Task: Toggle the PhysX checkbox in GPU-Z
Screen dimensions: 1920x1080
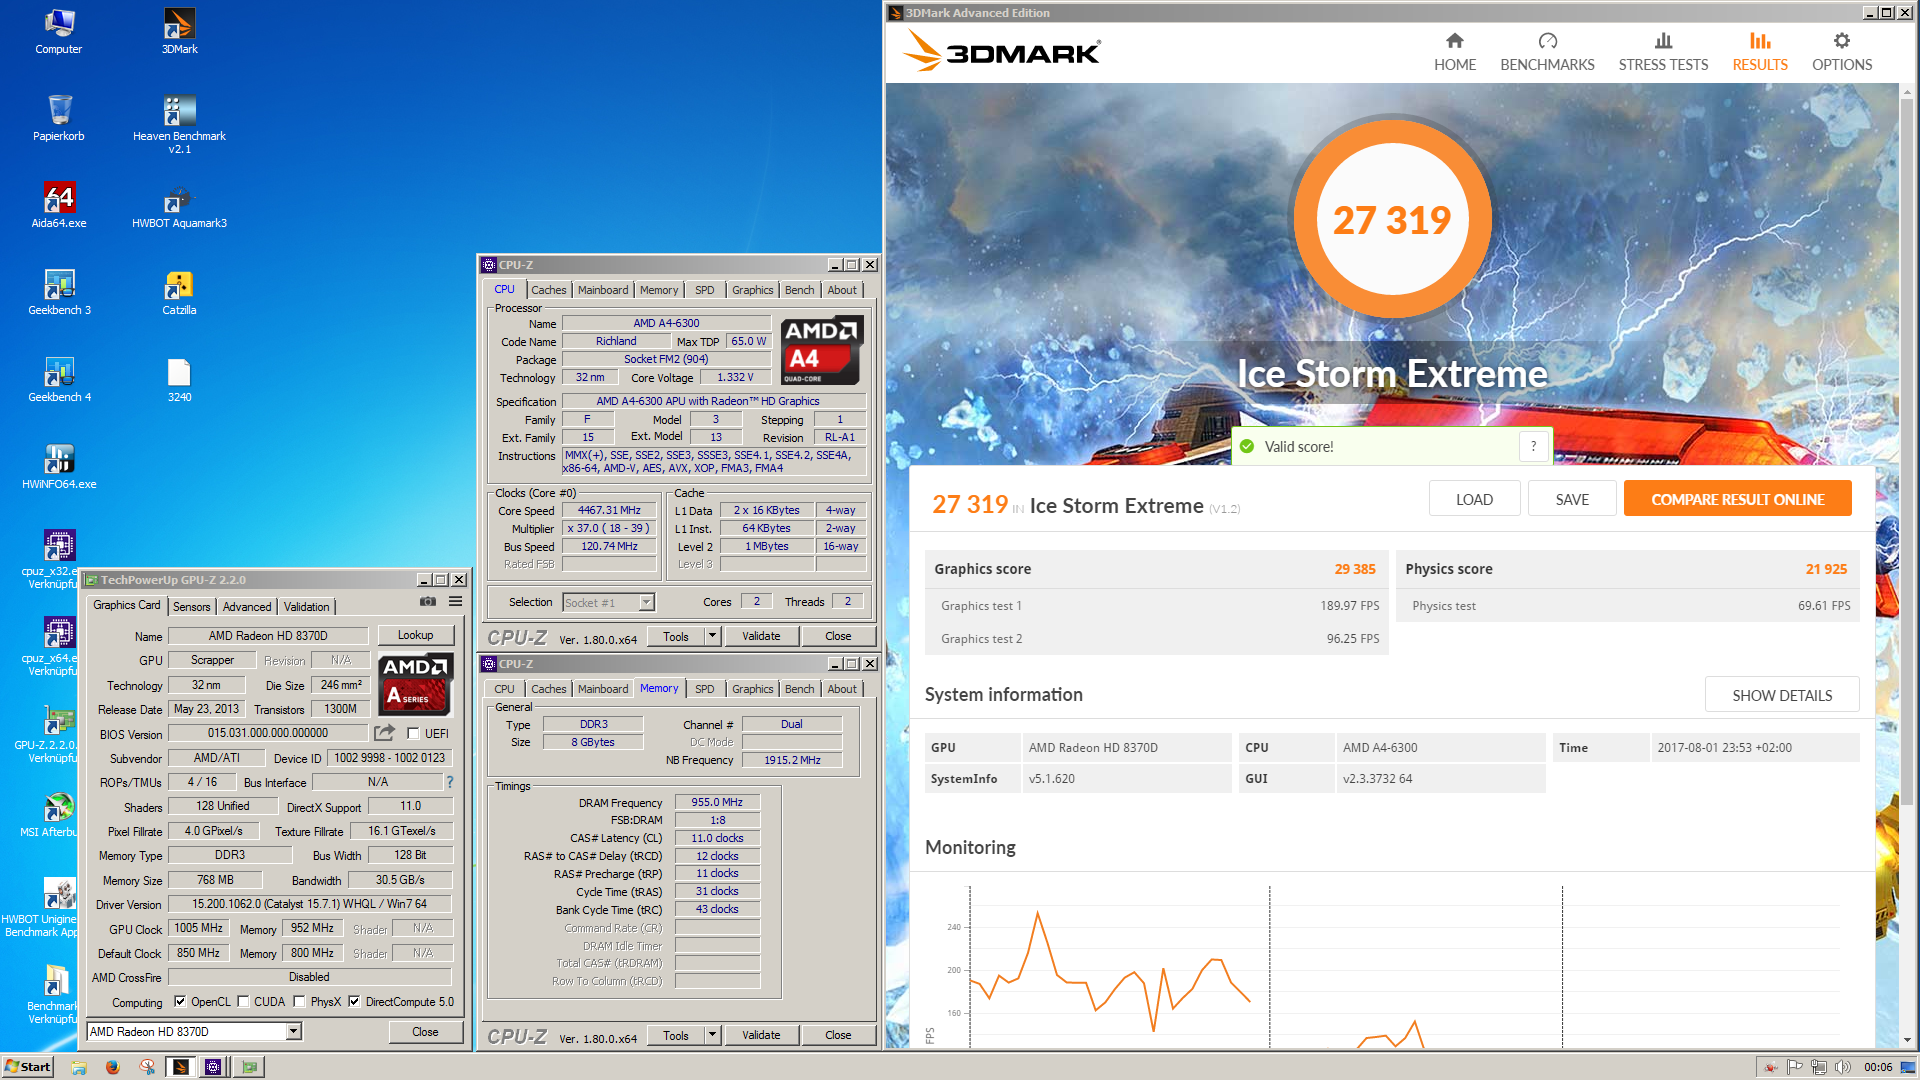Action: [299, 1001]
